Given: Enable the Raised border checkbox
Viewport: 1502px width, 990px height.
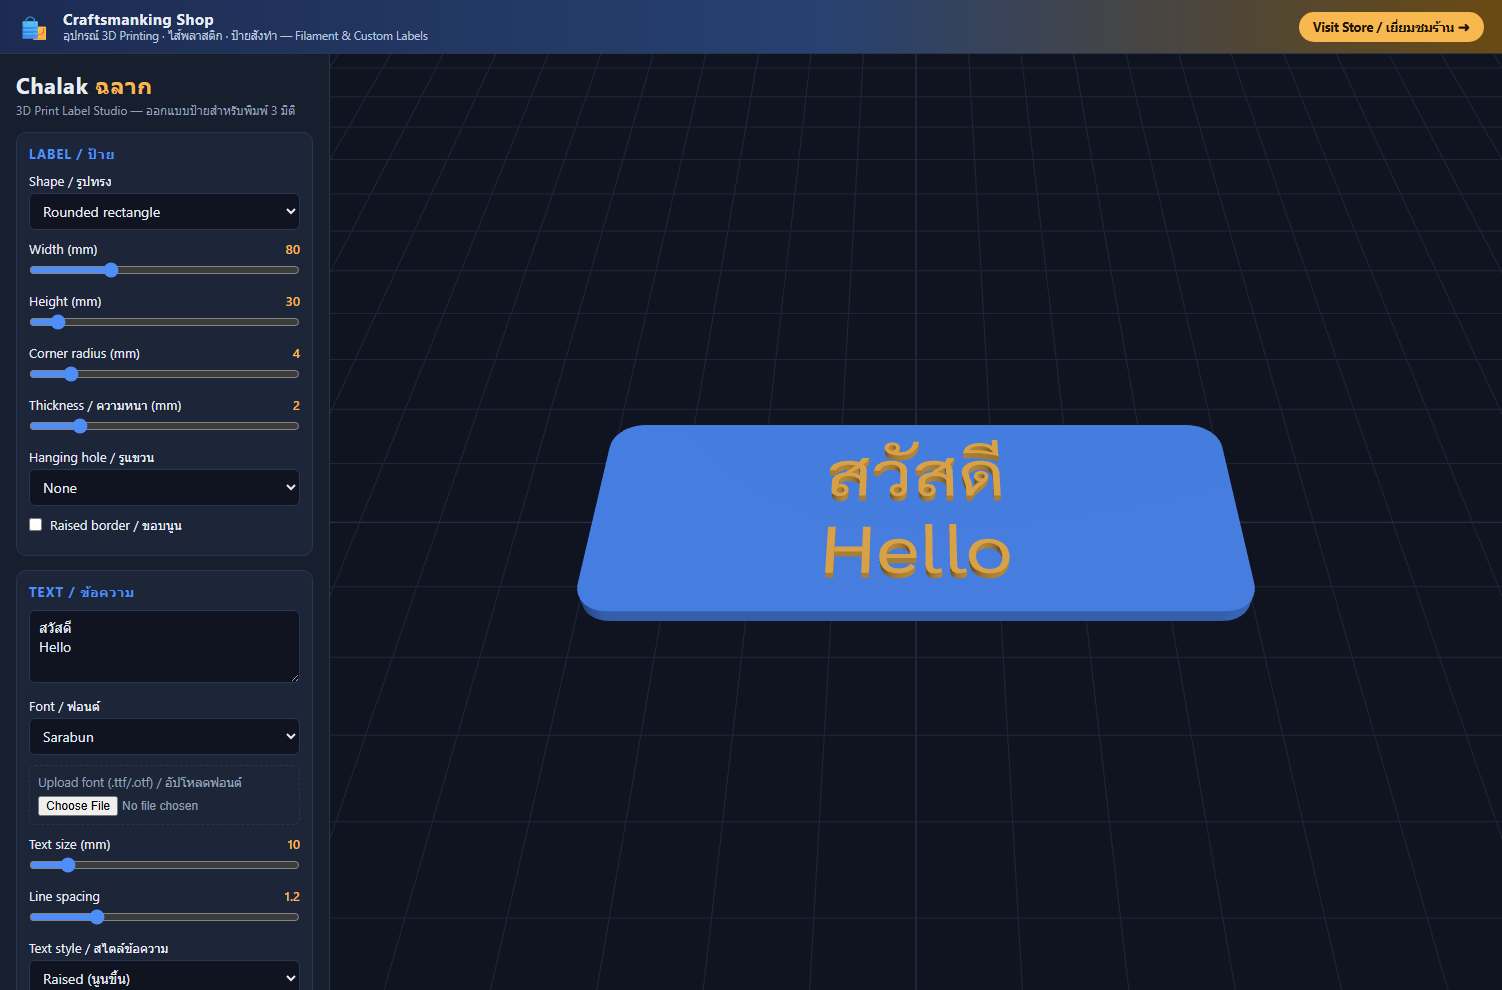Looking at the screenshot, I should 36,525.
